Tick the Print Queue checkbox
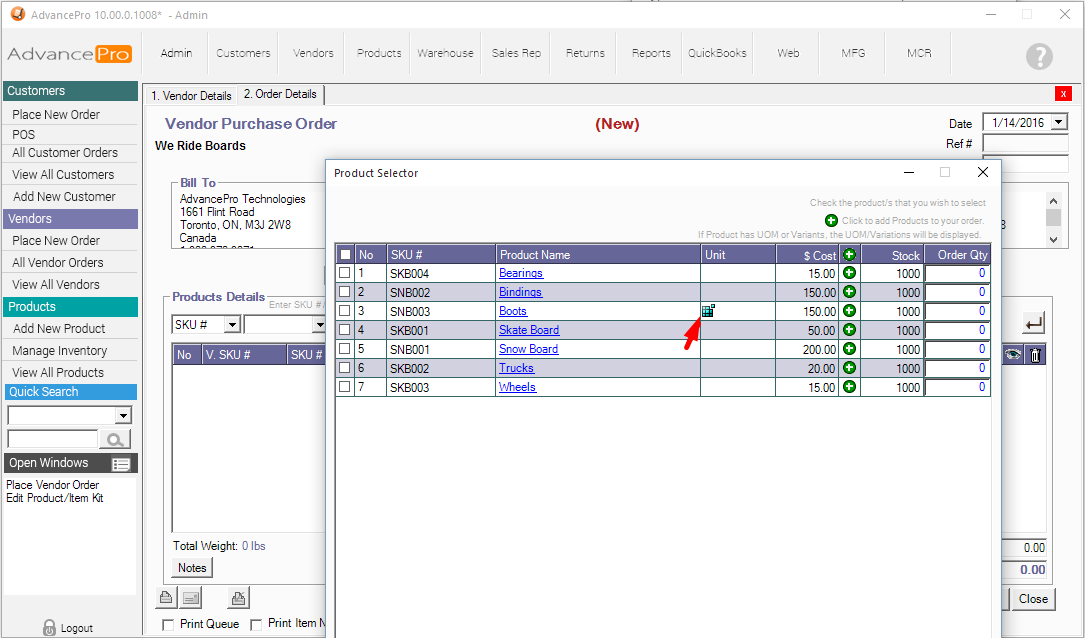The image size is (1085, 638). tap(169, 624)
